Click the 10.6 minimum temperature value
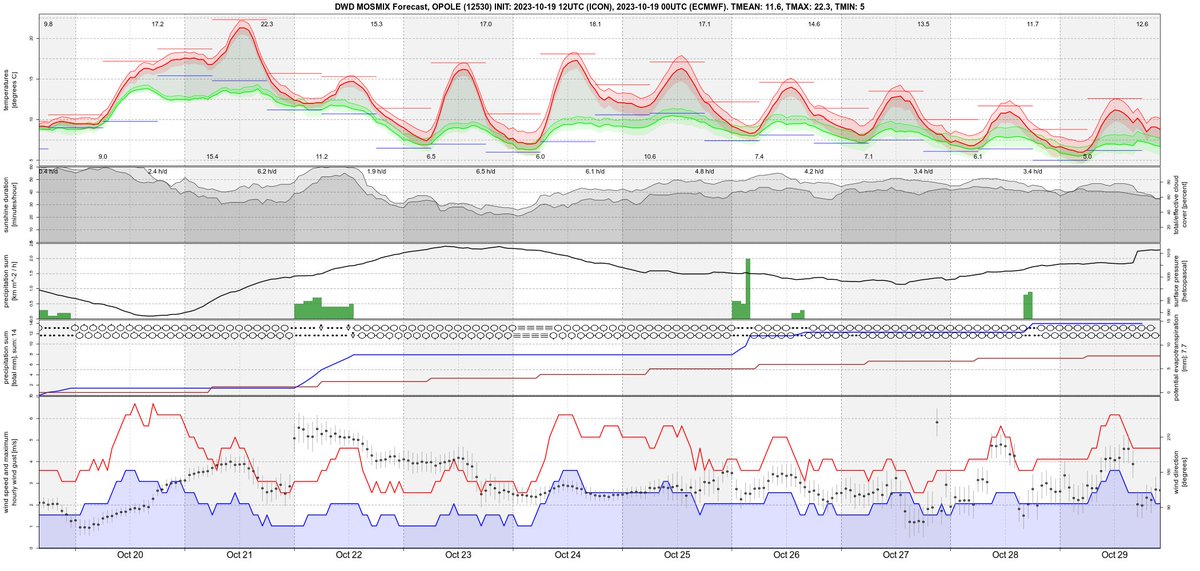This screenshot has height=571, width=1200. pyautogui.click(x=650, y=157)
